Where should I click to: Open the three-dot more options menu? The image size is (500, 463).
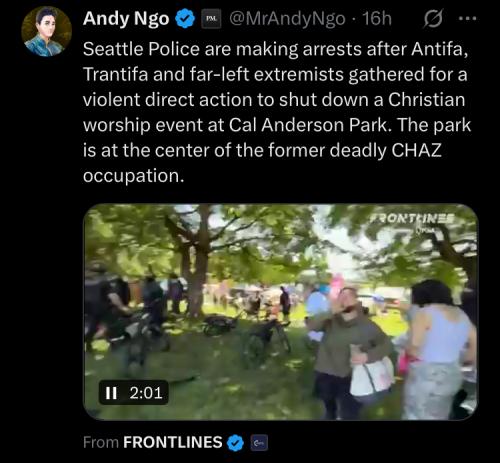[468, 19]
